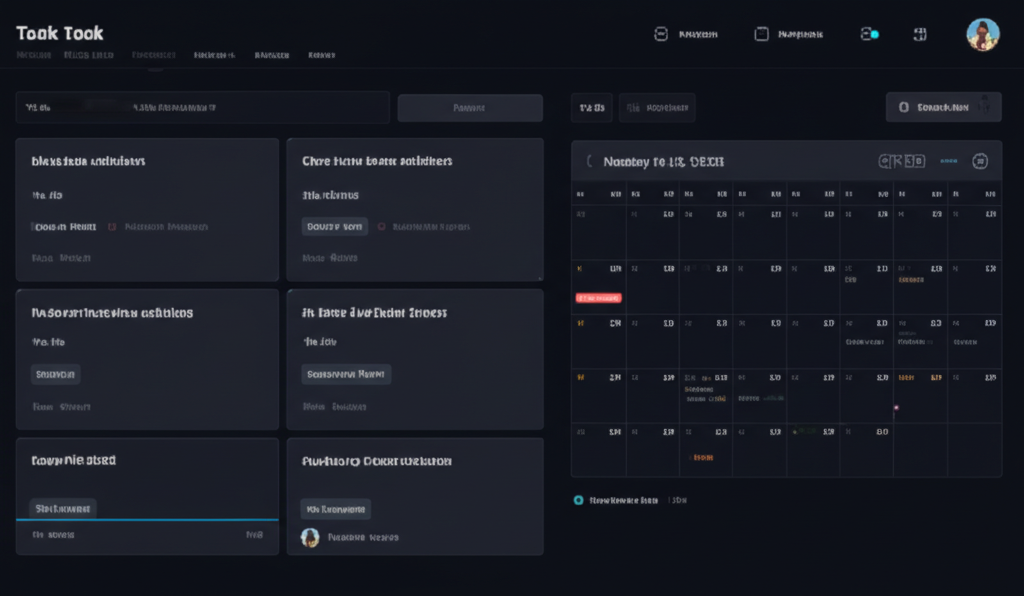Click the header icon with the blue notification dot

[x=869, y=34]
